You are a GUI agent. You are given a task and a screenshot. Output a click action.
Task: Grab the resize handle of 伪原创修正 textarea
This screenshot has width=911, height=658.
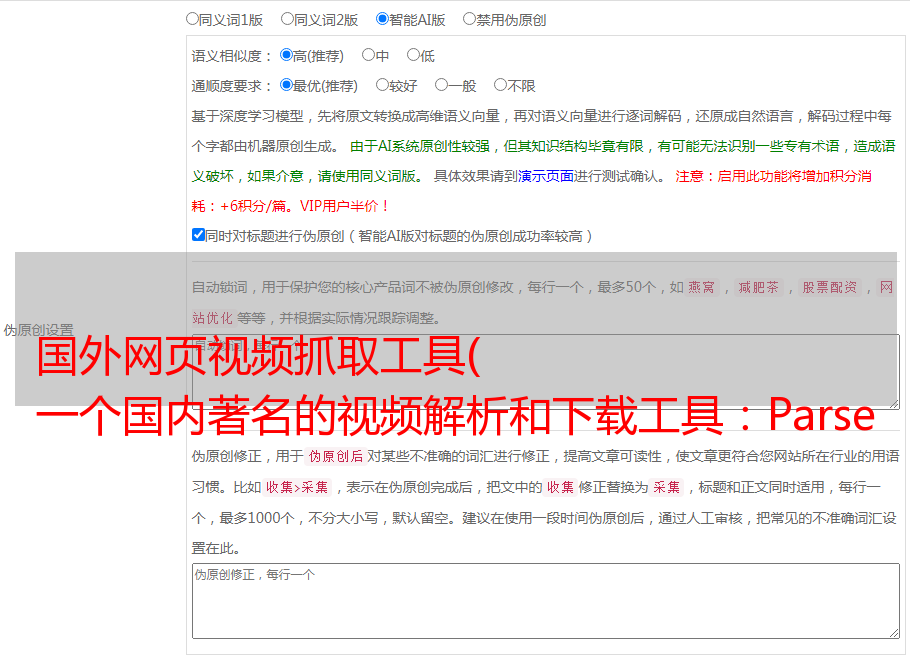click(894, 633)
